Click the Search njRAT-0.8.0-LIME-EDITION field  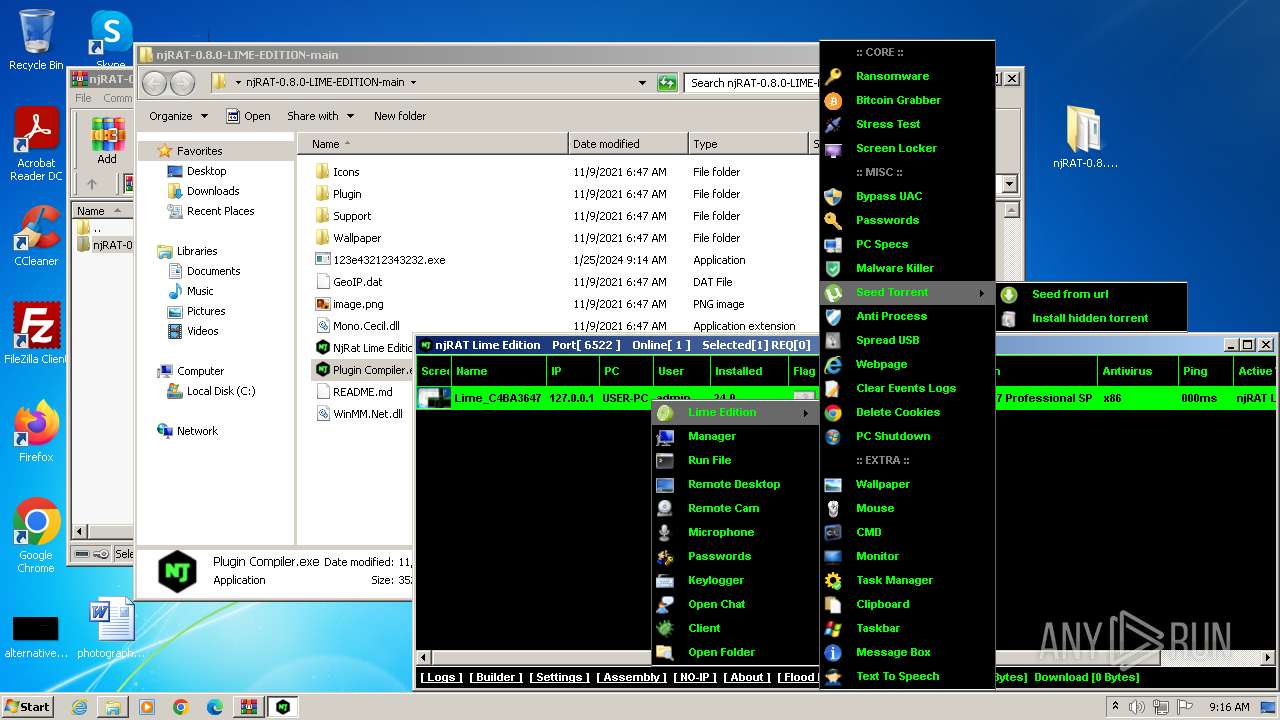pyautogui.click(x=752, y=83)
